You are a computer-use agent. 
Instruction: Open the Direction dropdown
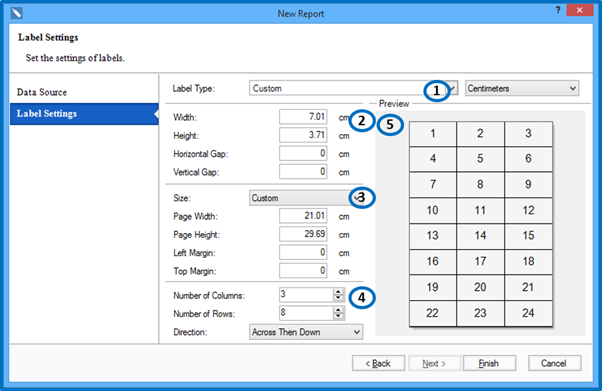(306, 332)
